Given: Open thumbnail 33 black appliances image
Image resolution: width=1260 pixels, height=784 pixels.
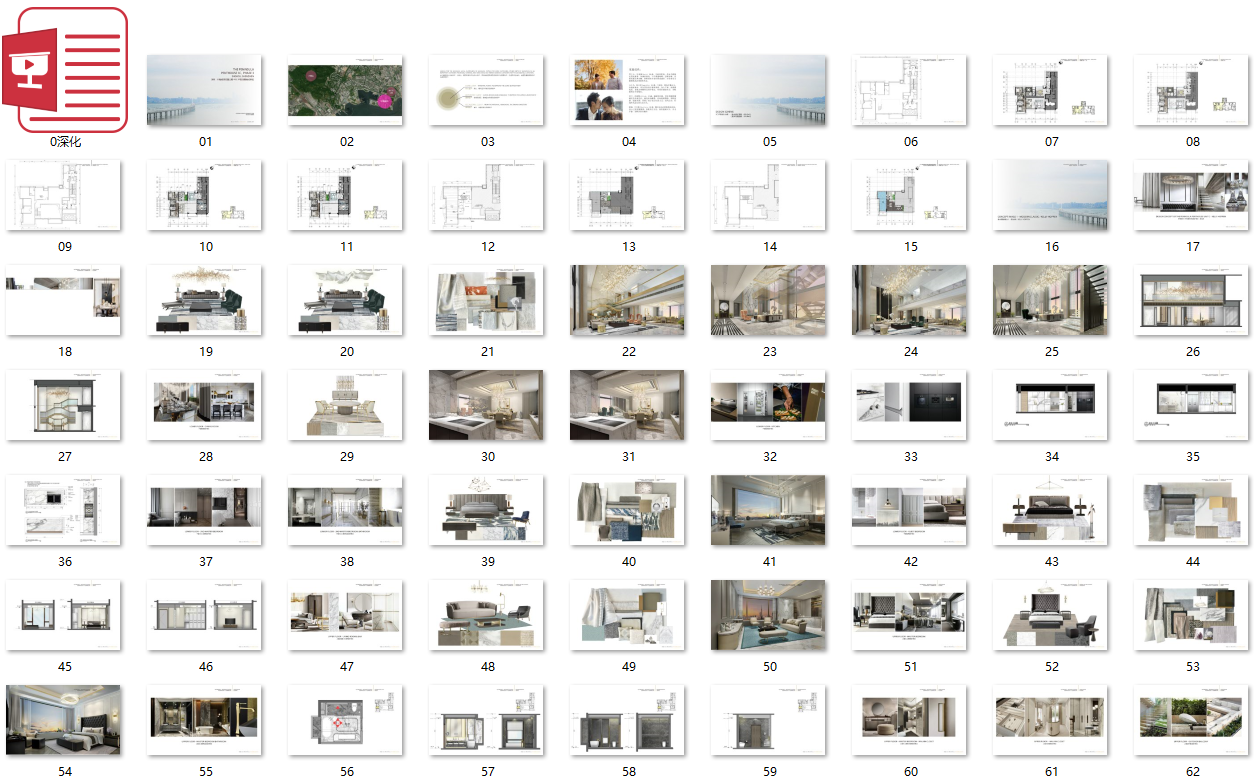Looking at the screenshot, I should [x=910, y=405].
